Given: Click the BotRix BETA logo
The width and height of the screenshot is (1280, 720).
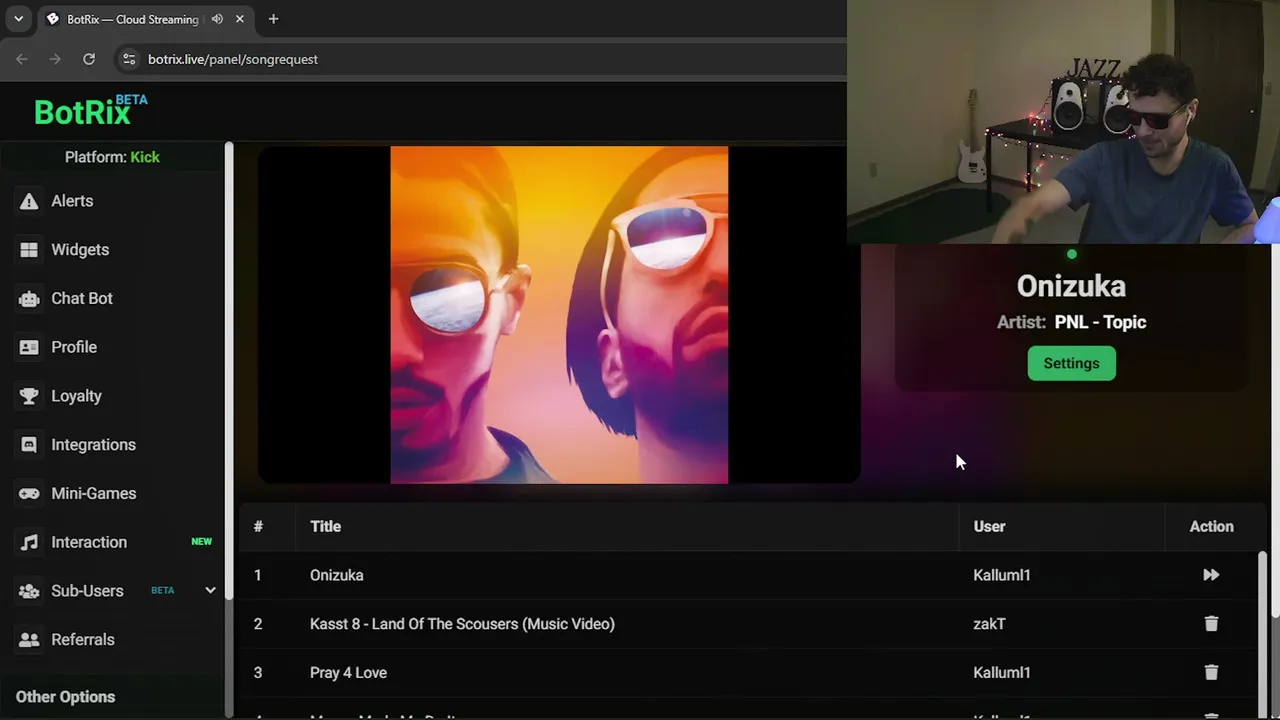Looking at the screenshot, I should pyautogui.click(x=90, y=110).
